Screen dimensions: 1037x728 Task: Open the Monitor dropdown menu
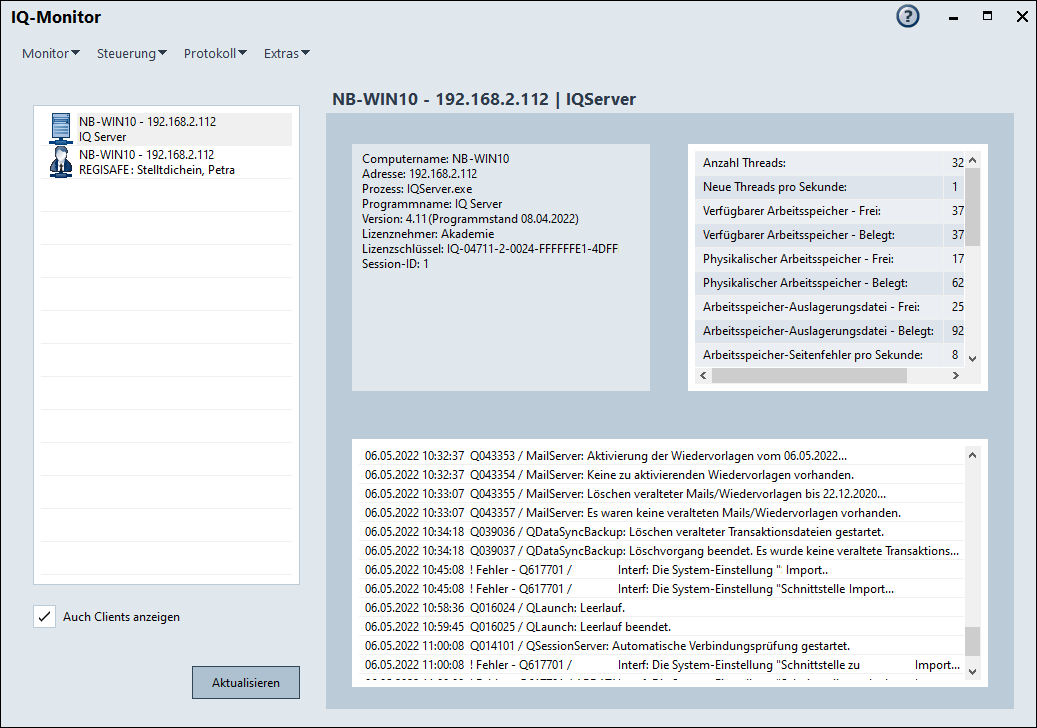51,54
